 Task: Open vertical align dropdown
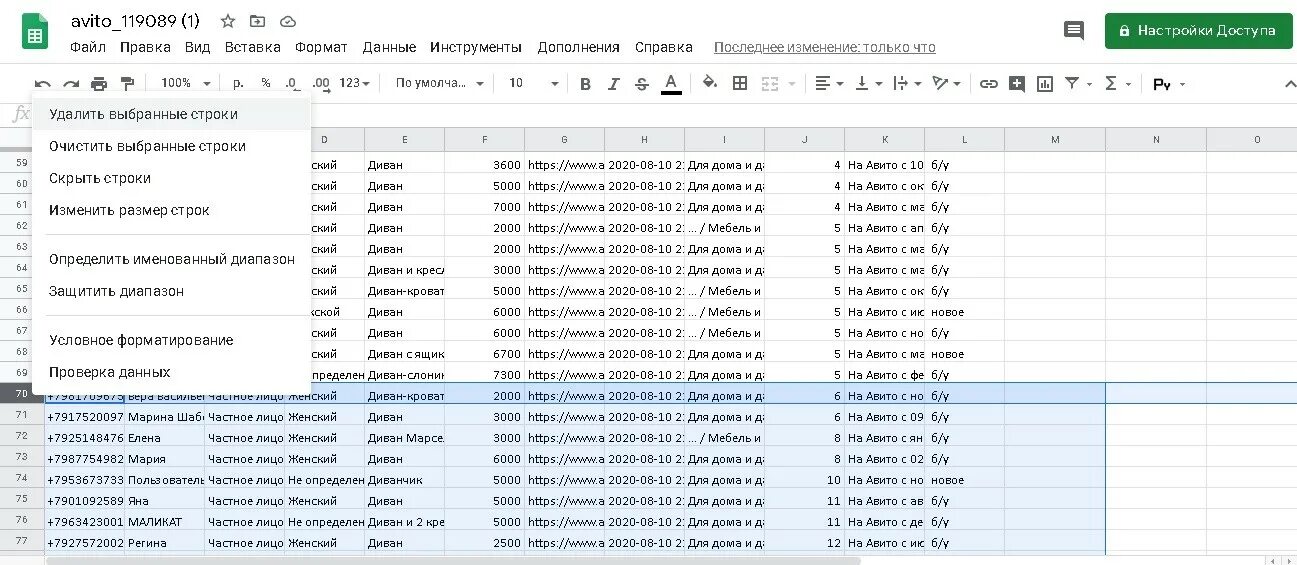869,84
